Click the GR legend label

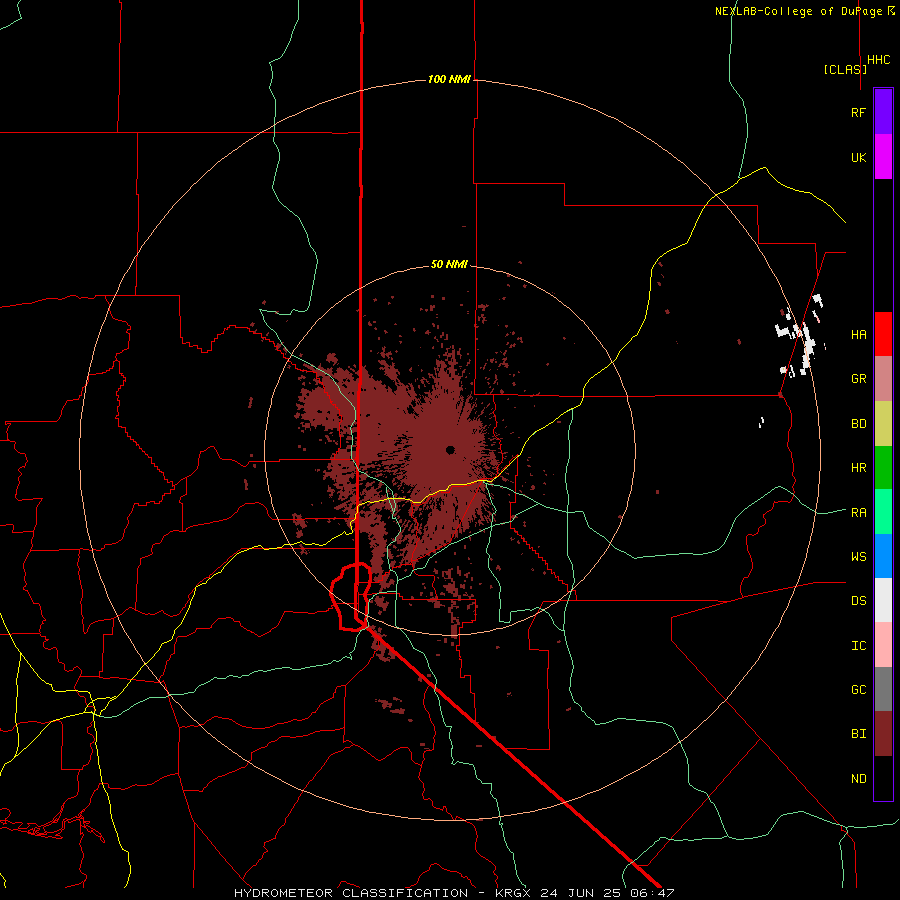click(x=858, y=379)
